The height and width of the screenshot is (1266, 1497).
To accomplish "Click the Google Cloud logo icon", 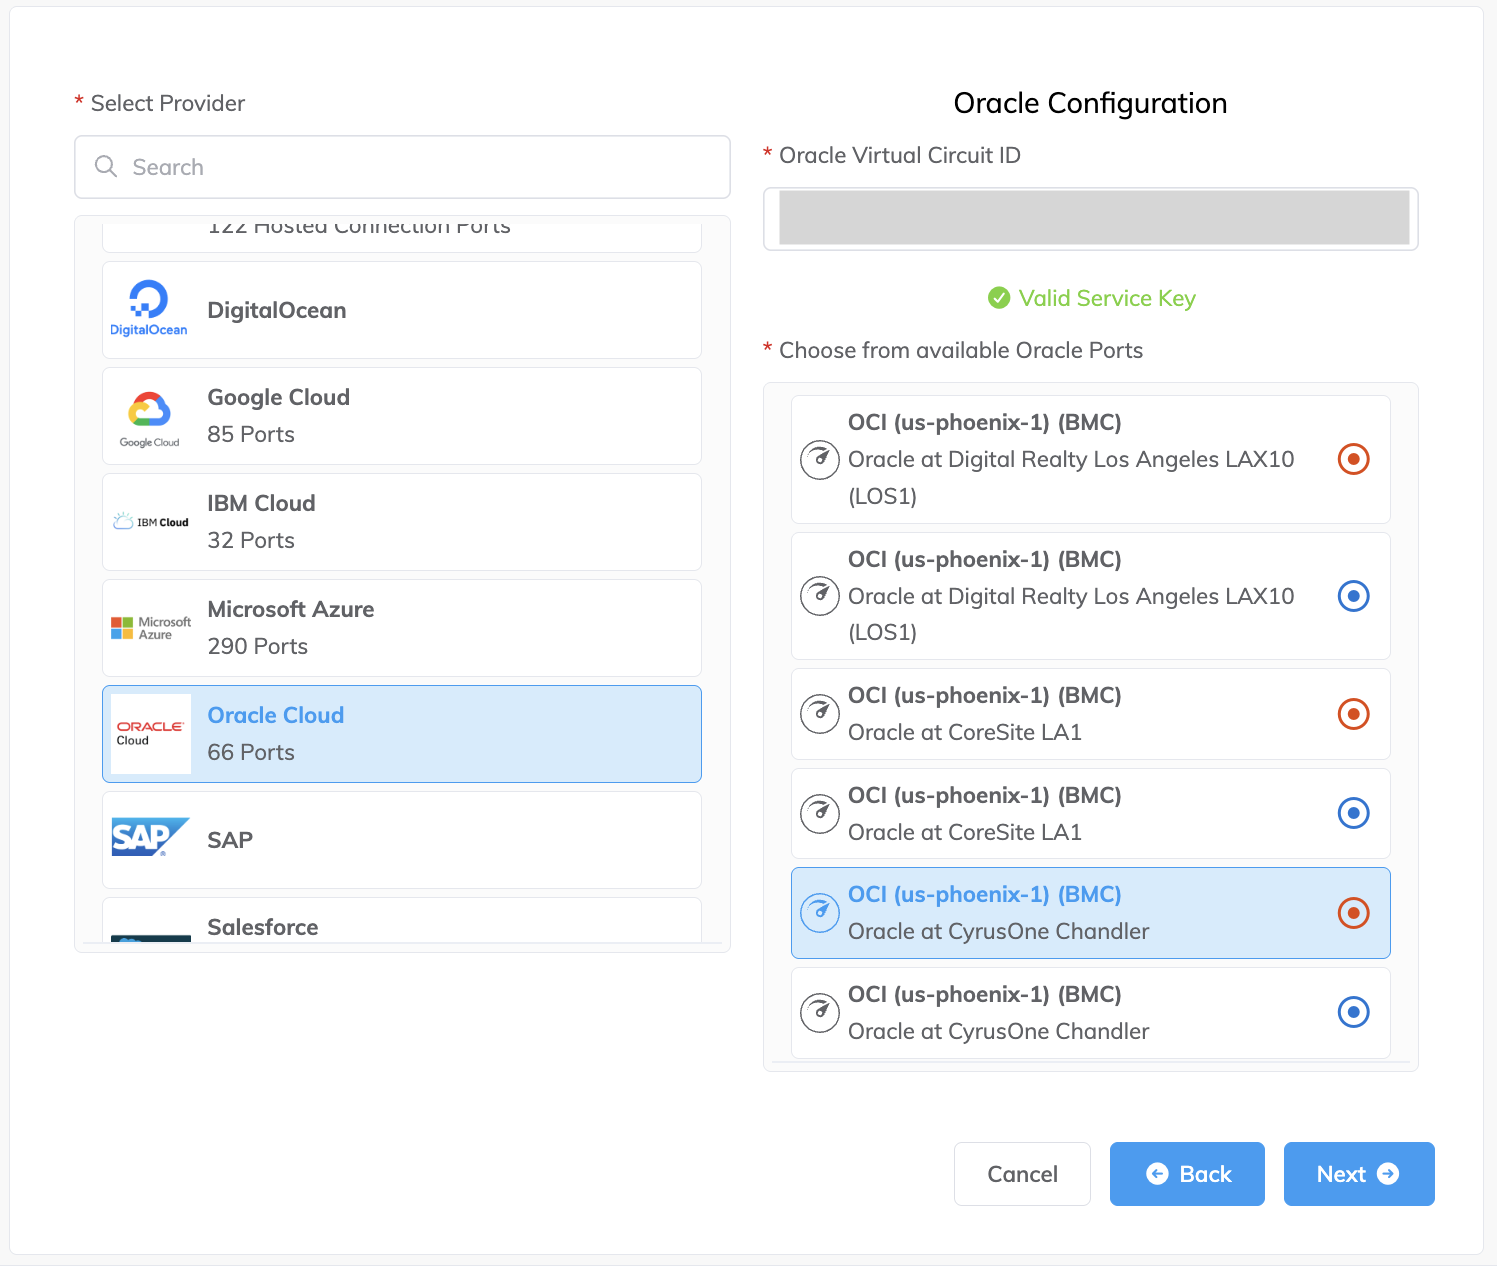I will (150, 415).
